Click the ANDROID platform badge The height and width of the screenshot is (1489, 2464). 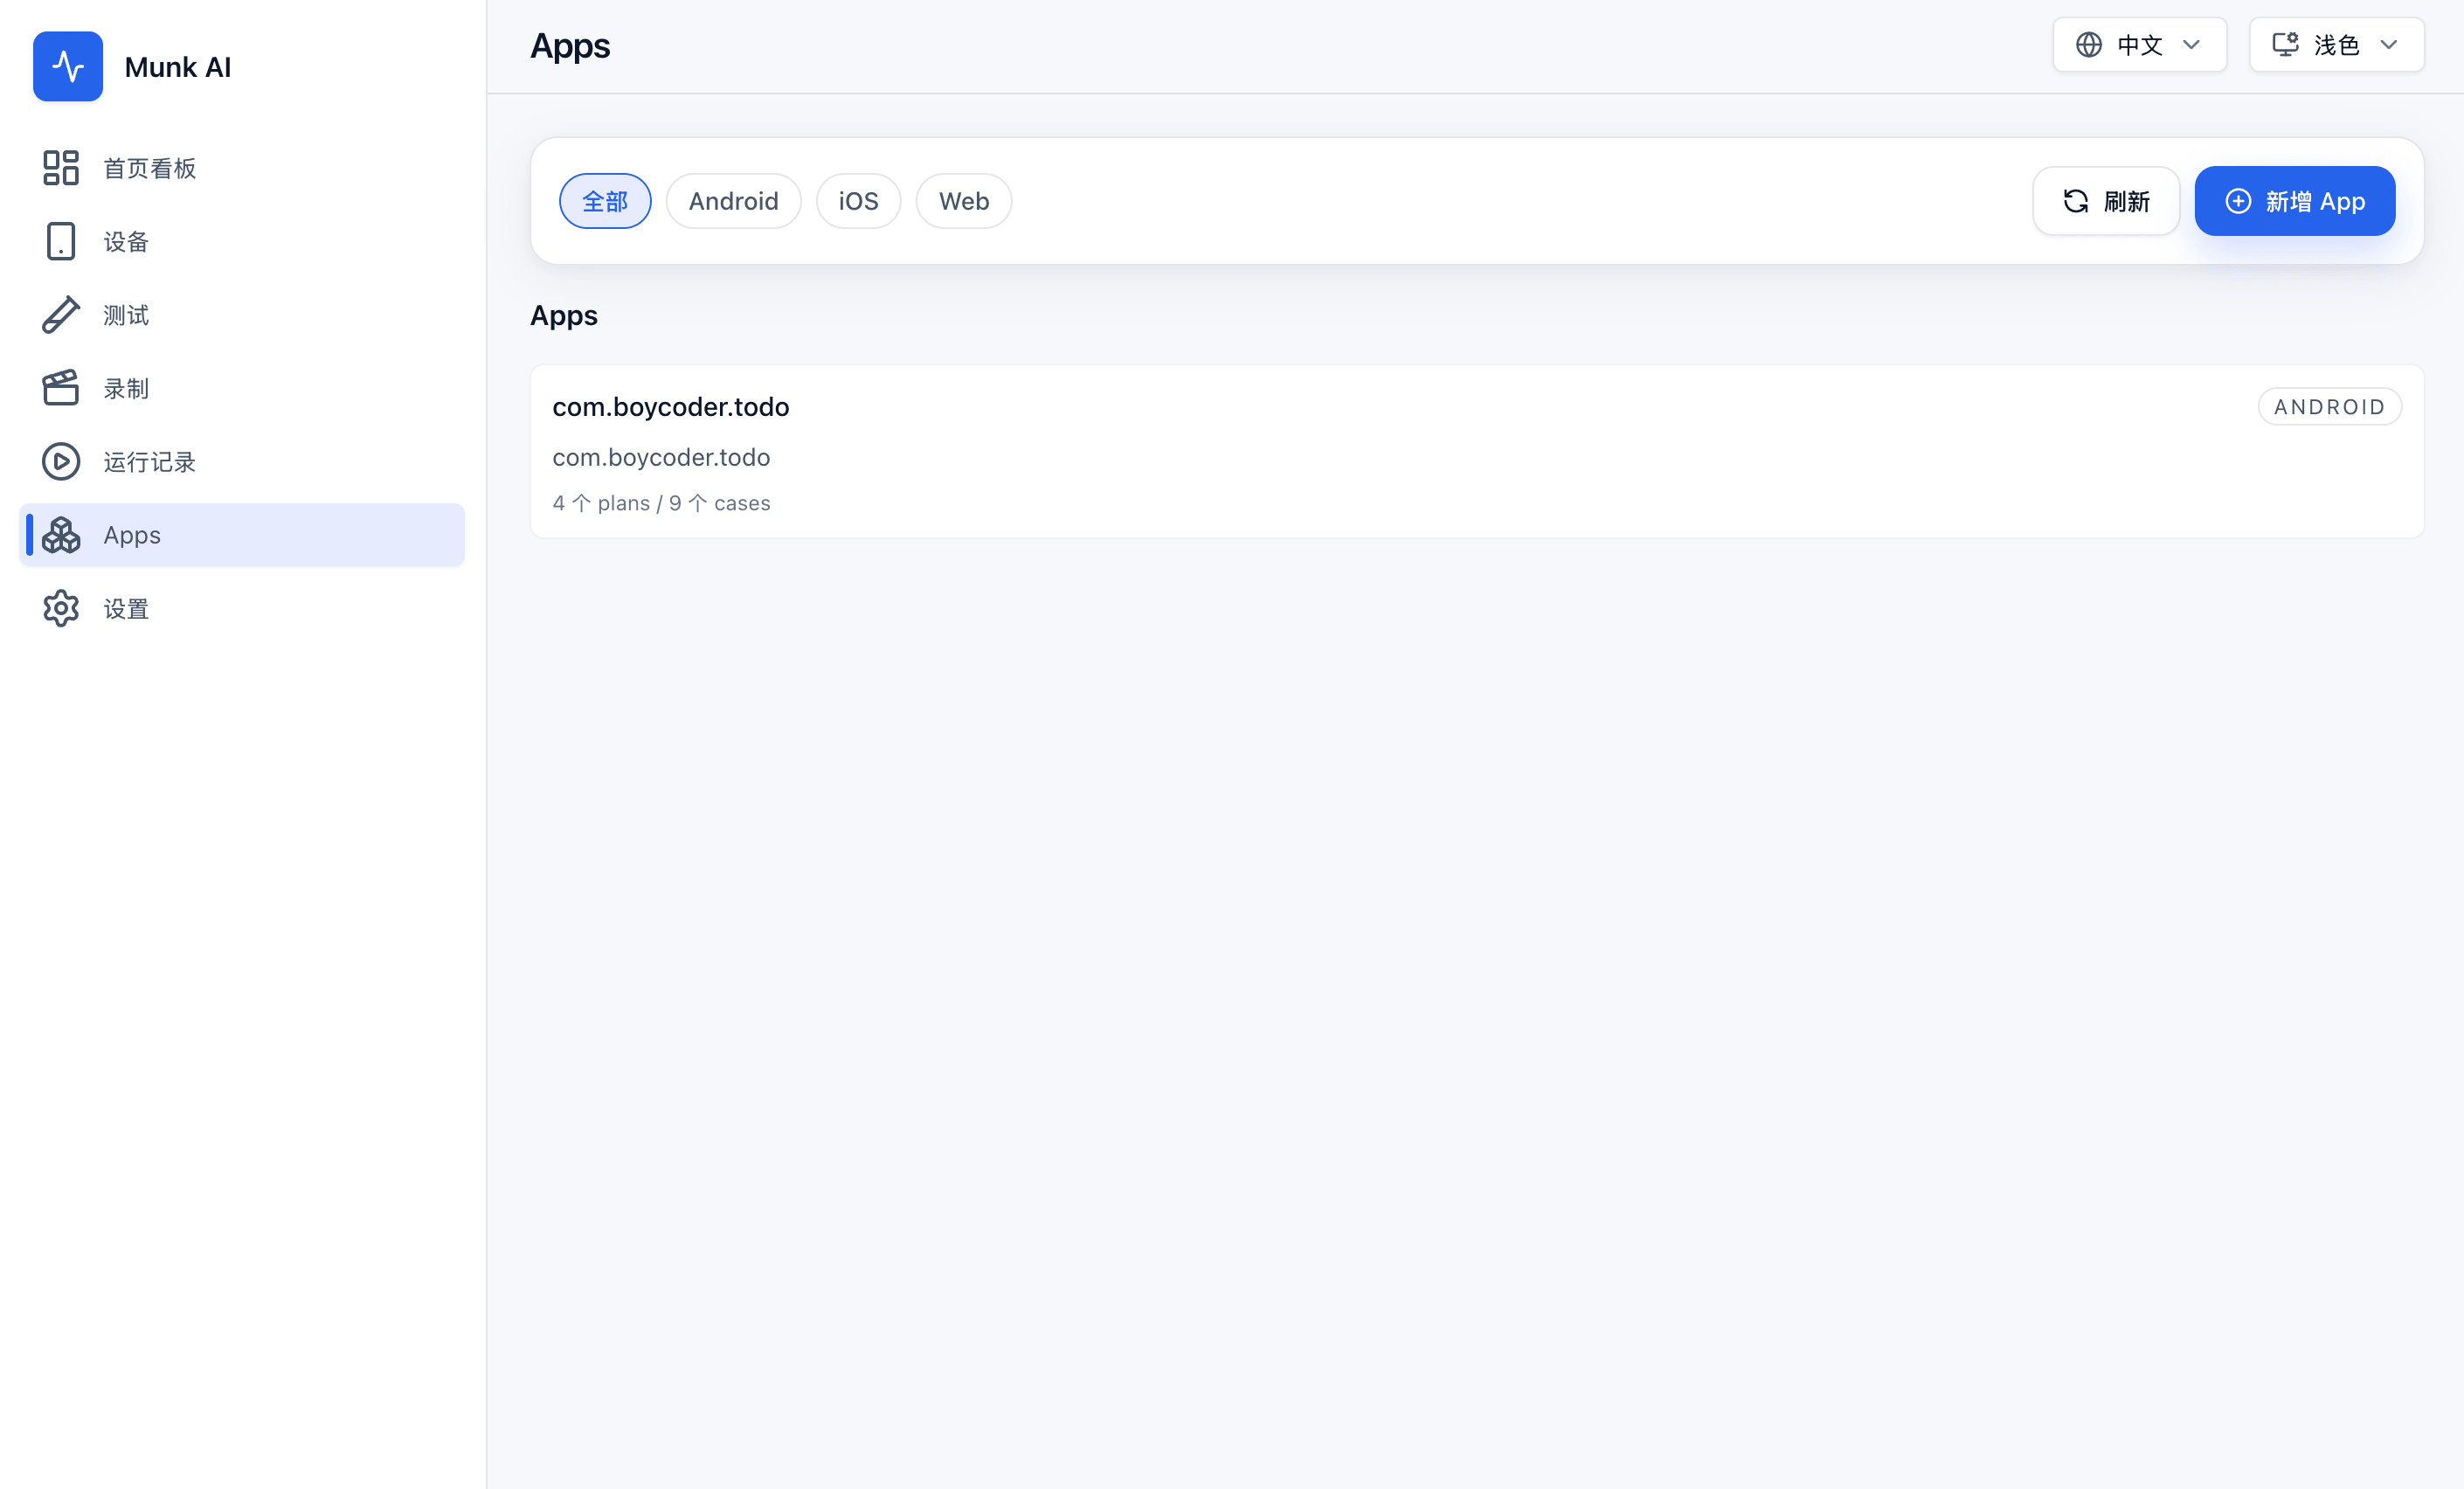coord(2329,406)
